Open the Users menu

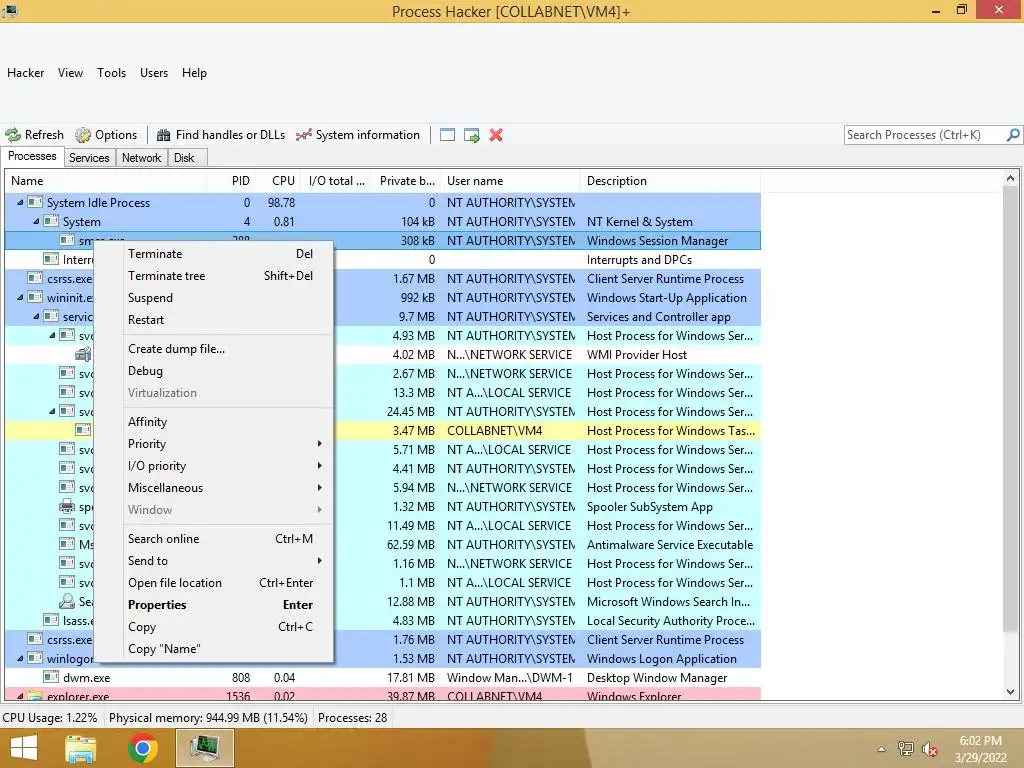[154, 73]
